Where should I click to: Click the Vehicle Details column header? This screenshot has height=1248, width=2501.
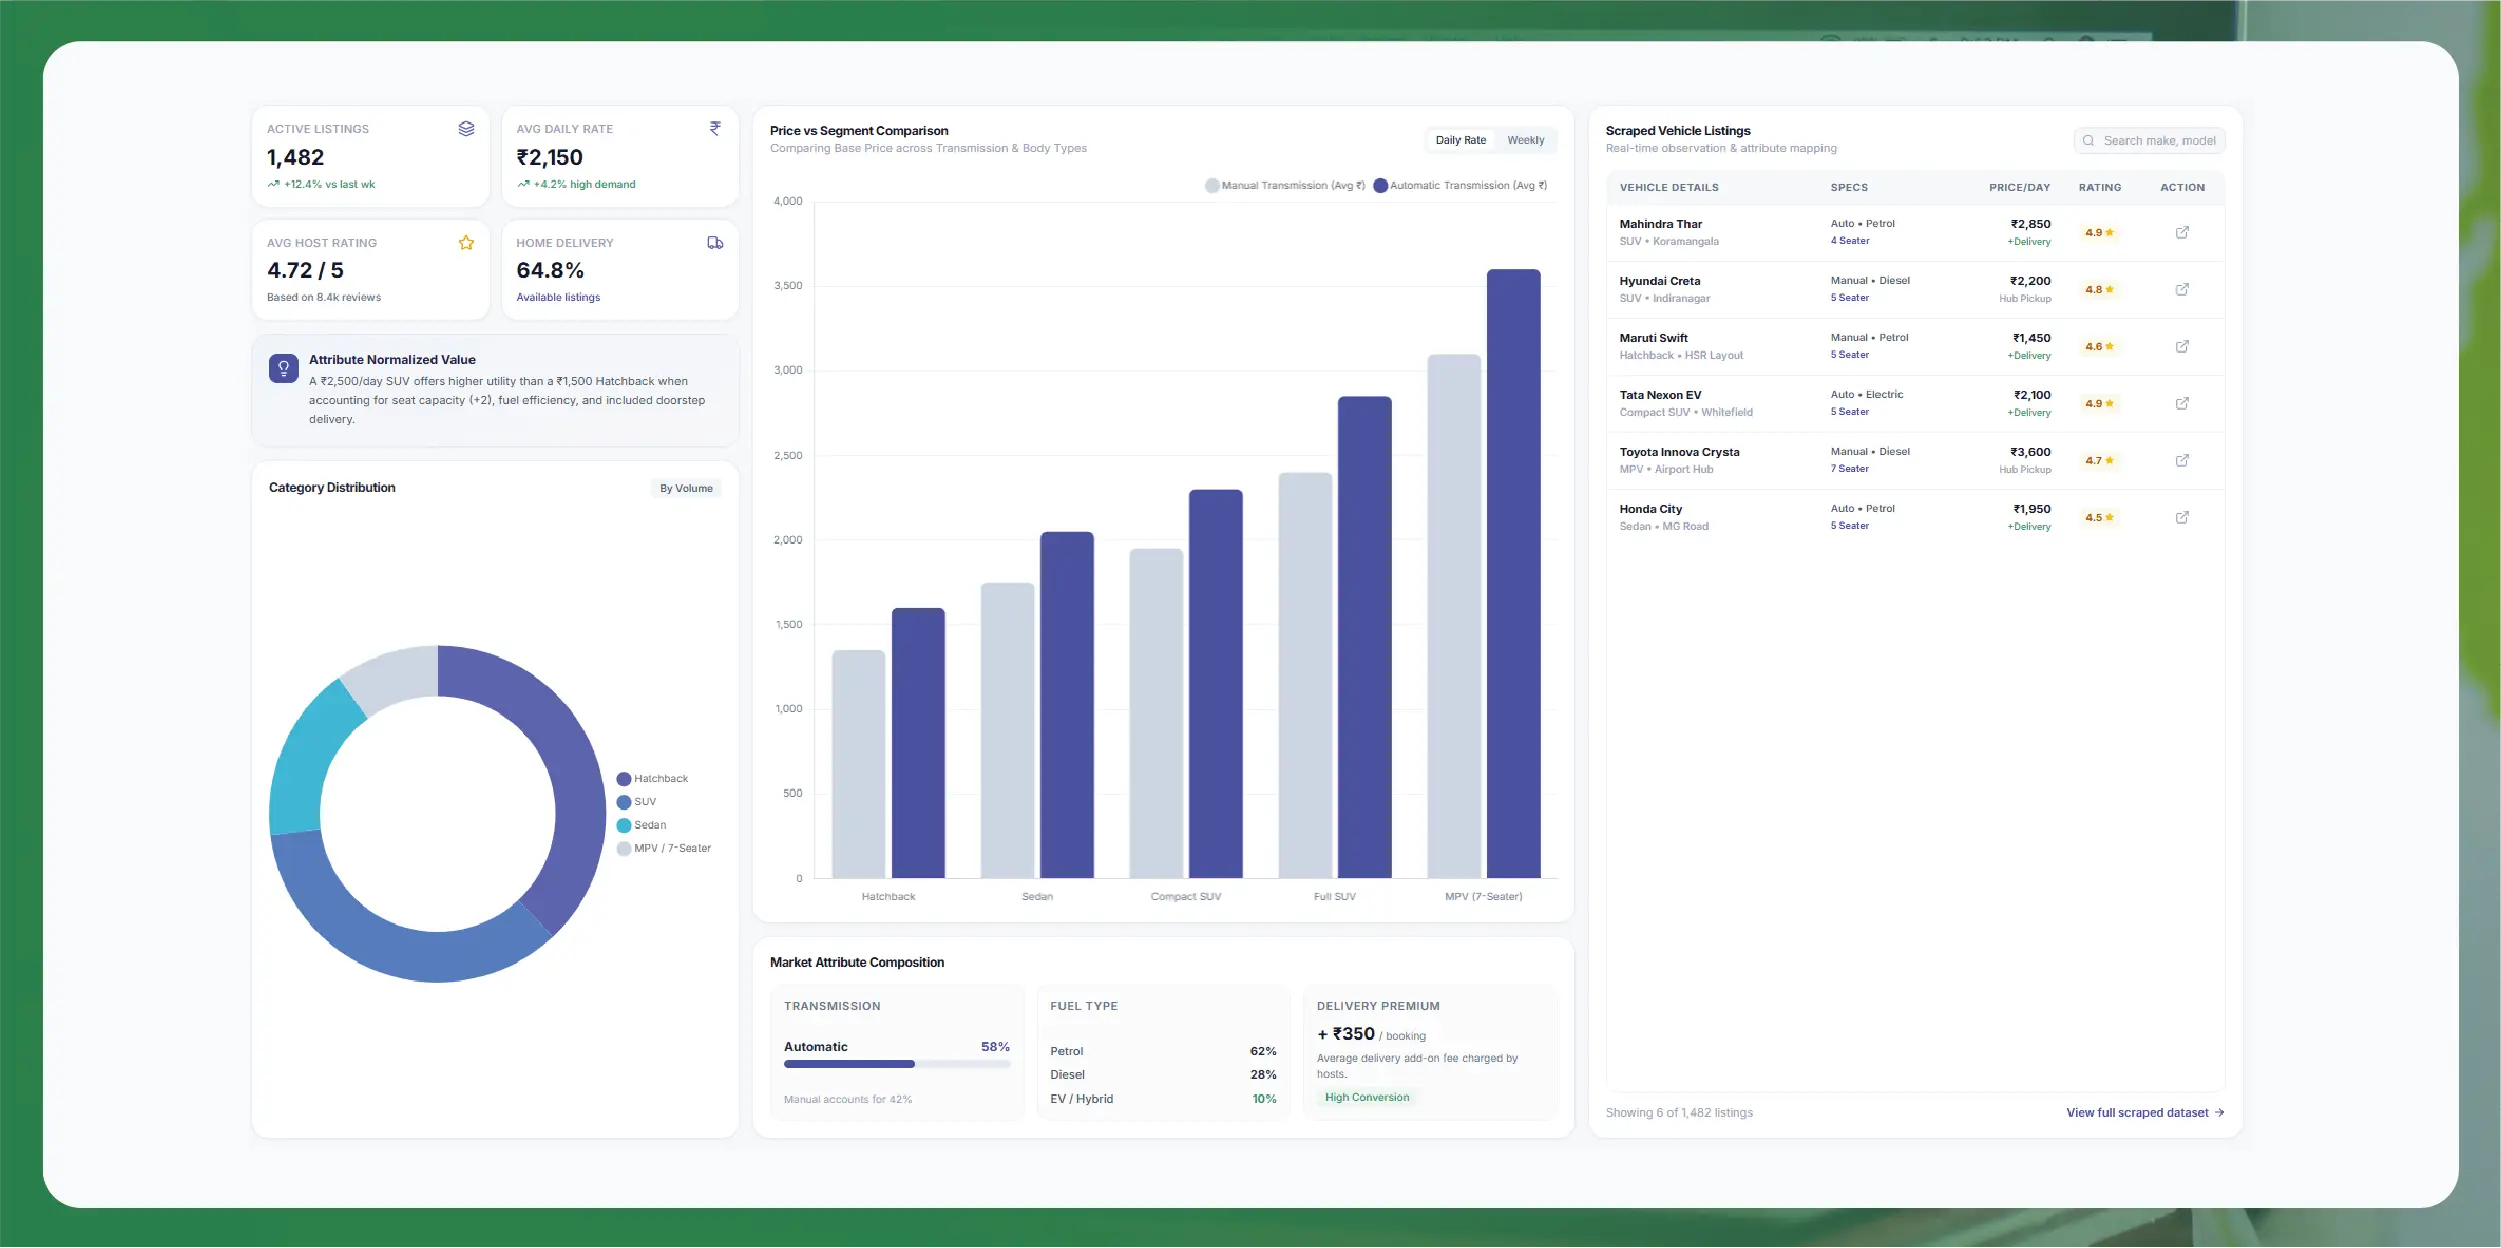point(1669,188)
